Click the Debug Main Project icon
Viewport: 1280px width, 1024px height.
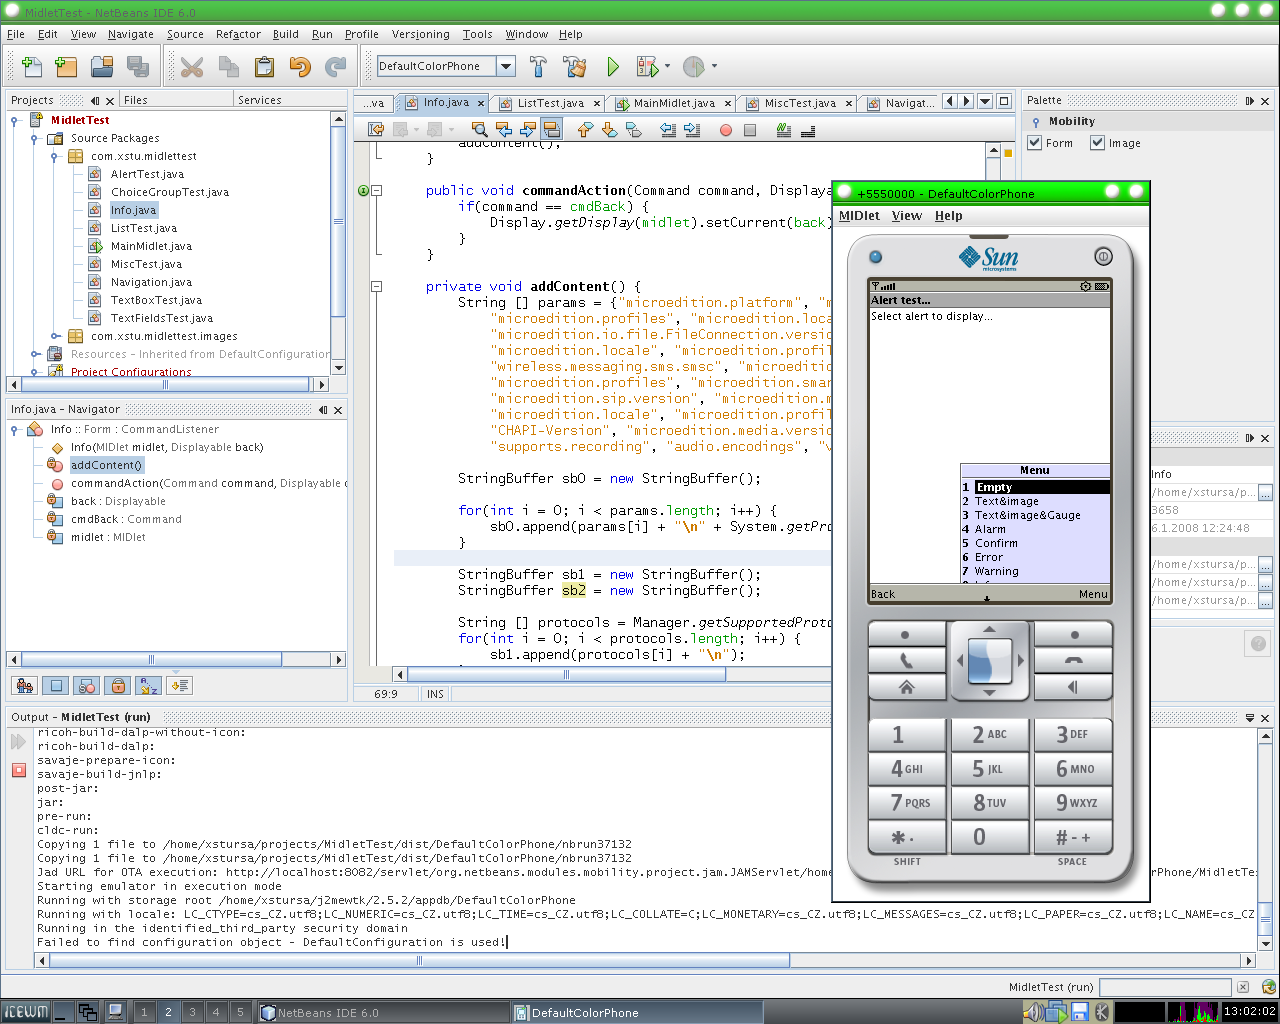tap(647, 67)
